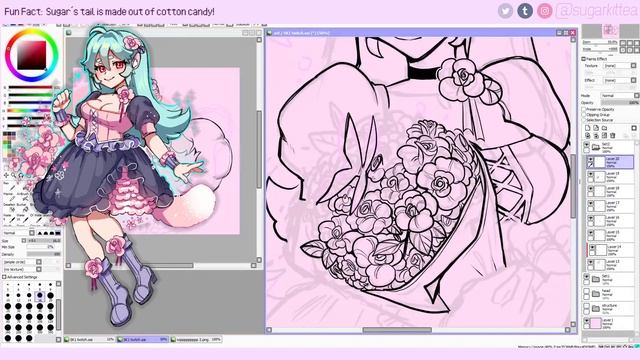Image resolution: width=640 pixels, height=360 pixels.
Task: Open the Tumblr social icon
Action: [525, 11]
